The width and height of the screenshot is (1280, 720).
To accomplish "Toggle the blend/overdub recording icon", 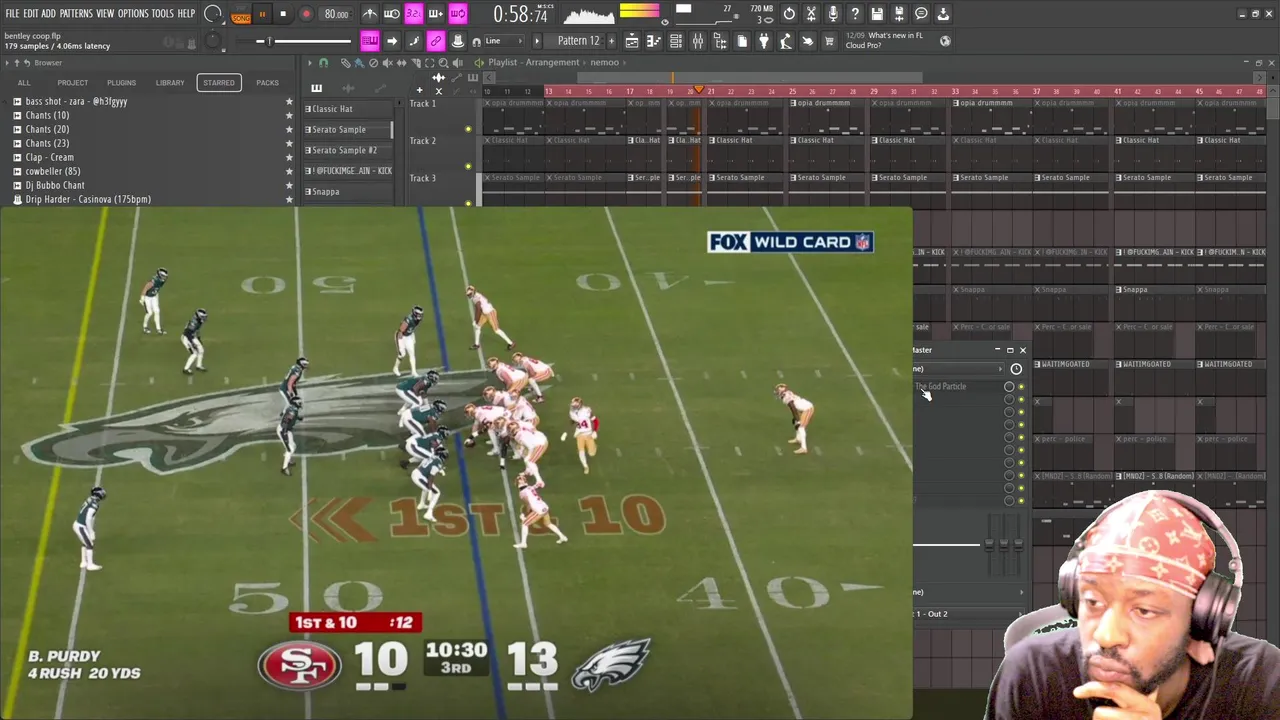I will (436, 14).
